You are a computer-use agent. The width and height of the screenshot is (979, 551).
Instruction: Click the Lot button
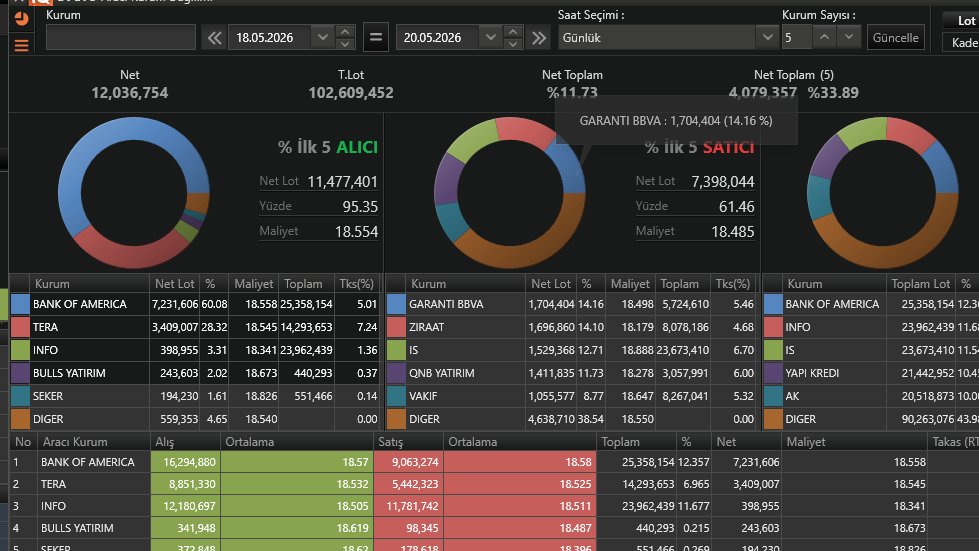pyautogui.click(x=962, y=21)
